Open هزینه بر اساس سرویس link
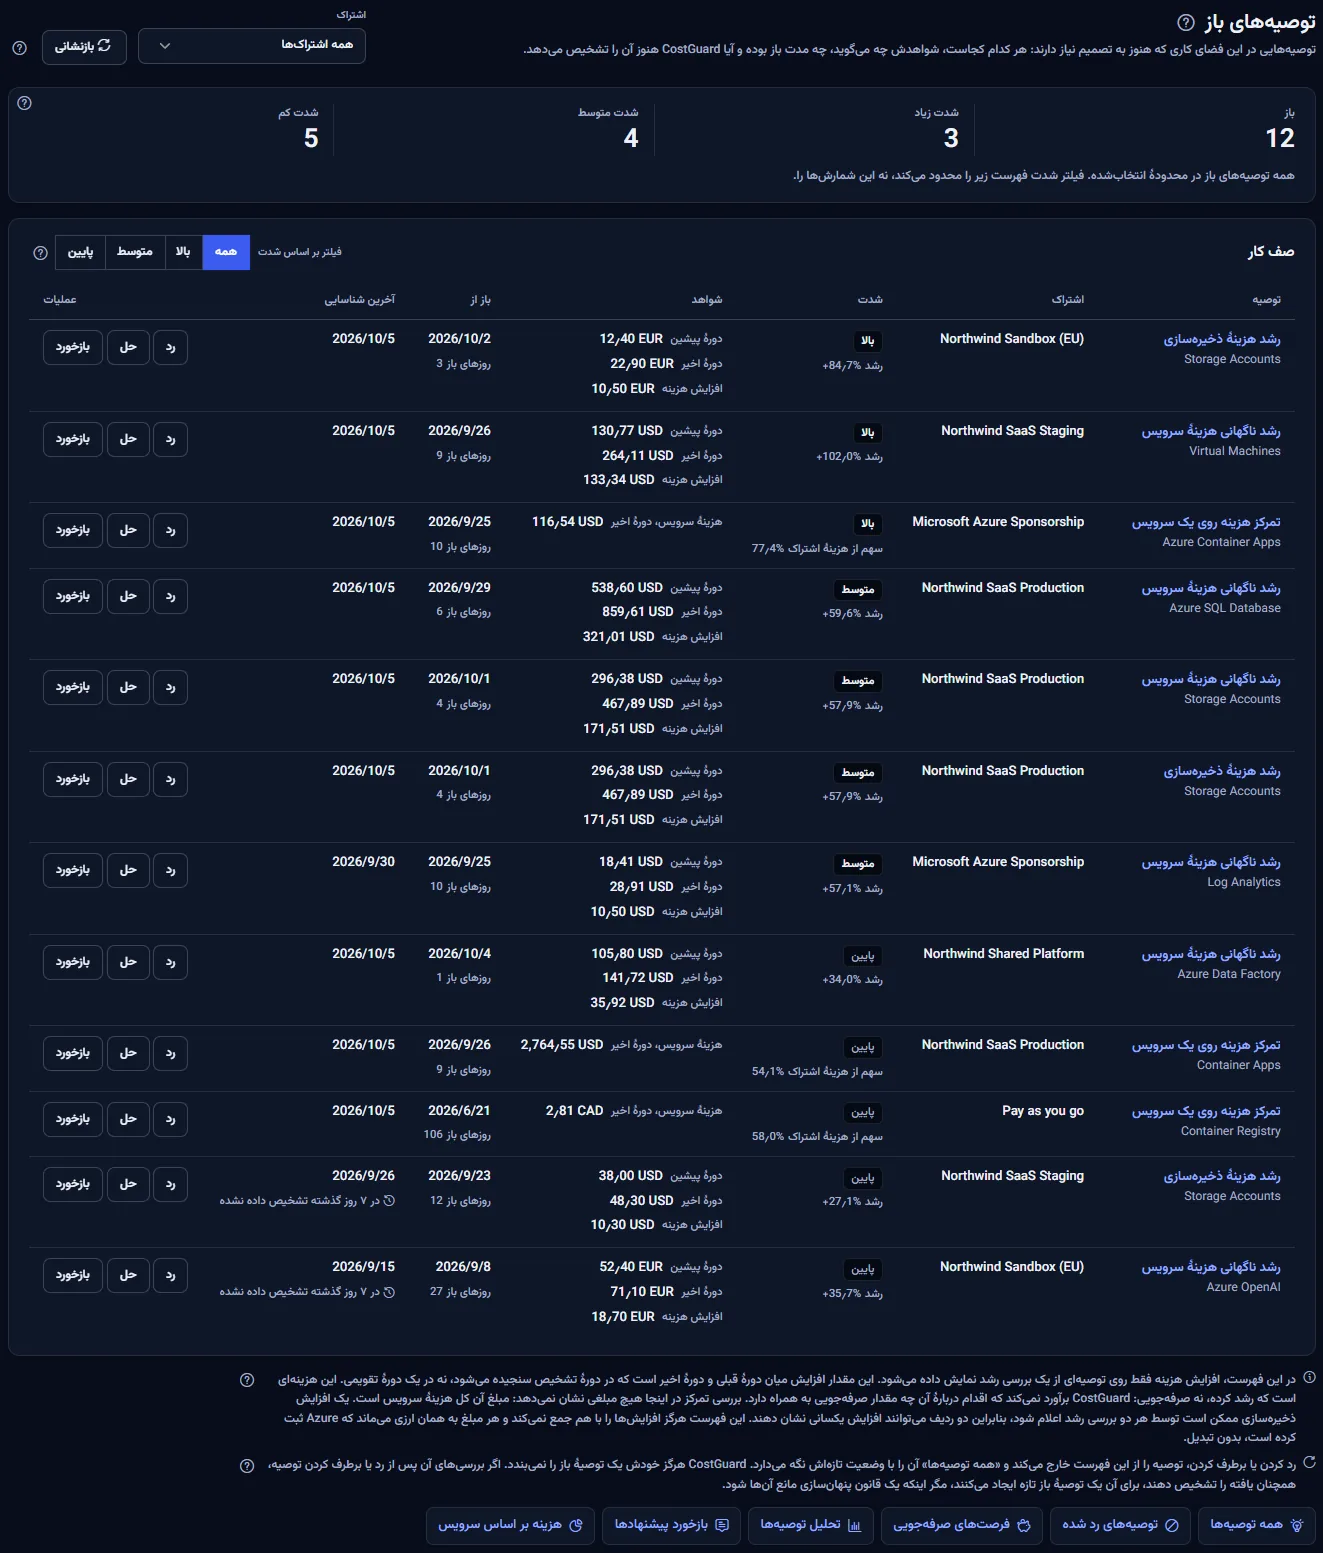Screen dimensions: 1323x1553 [510, 1525]
